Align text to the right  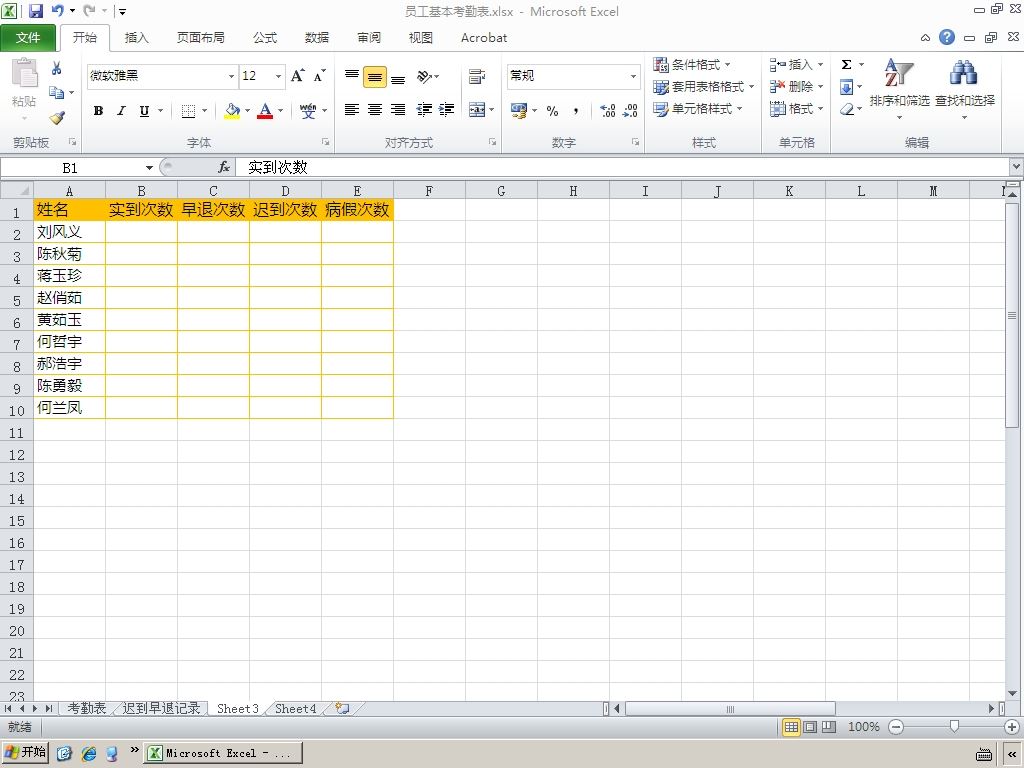[x=398, y=110]
